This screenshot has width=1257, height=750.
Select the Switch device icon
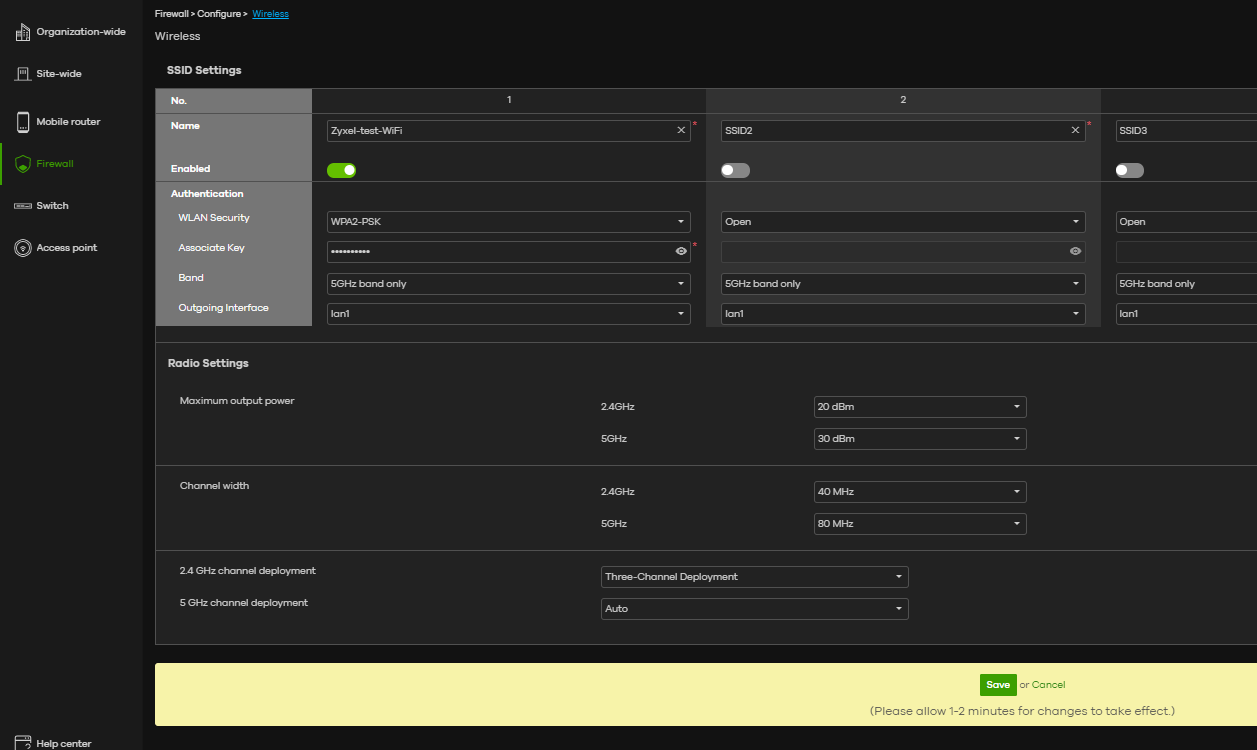pos(23,206)
